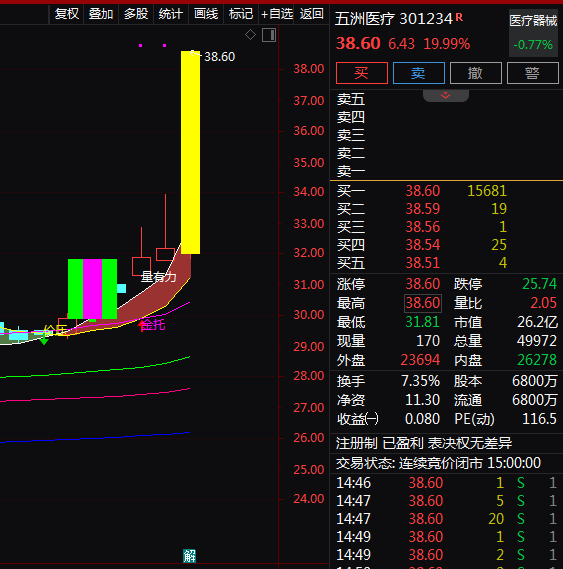The width and height of the screenshot is (563, 569).
Task: Click the 14:49 trade with volume 2
Action: (x=446, y=555)
